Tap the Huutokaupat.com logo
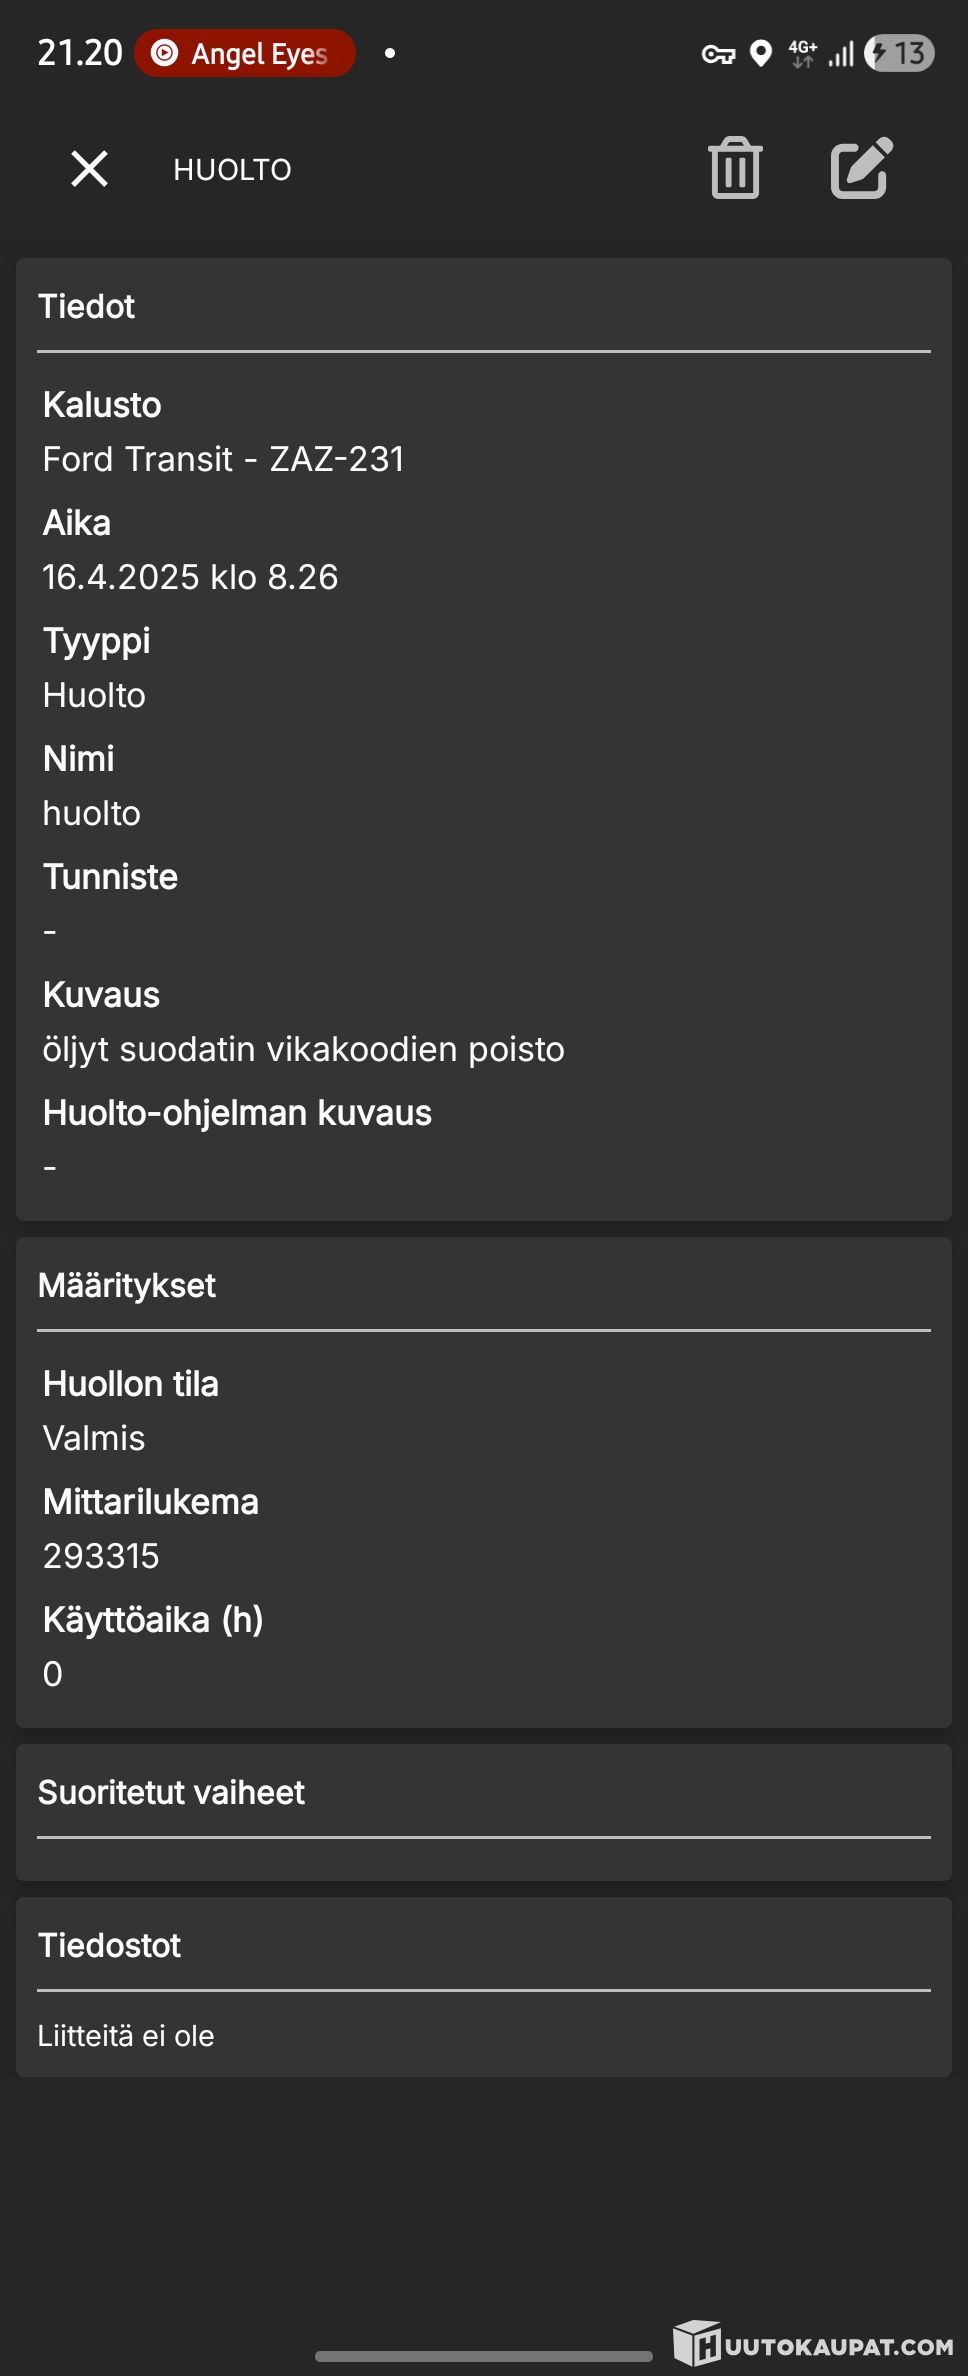Screen dimensions: 968x2376 pyautogui.click(x=813, y=2344)
